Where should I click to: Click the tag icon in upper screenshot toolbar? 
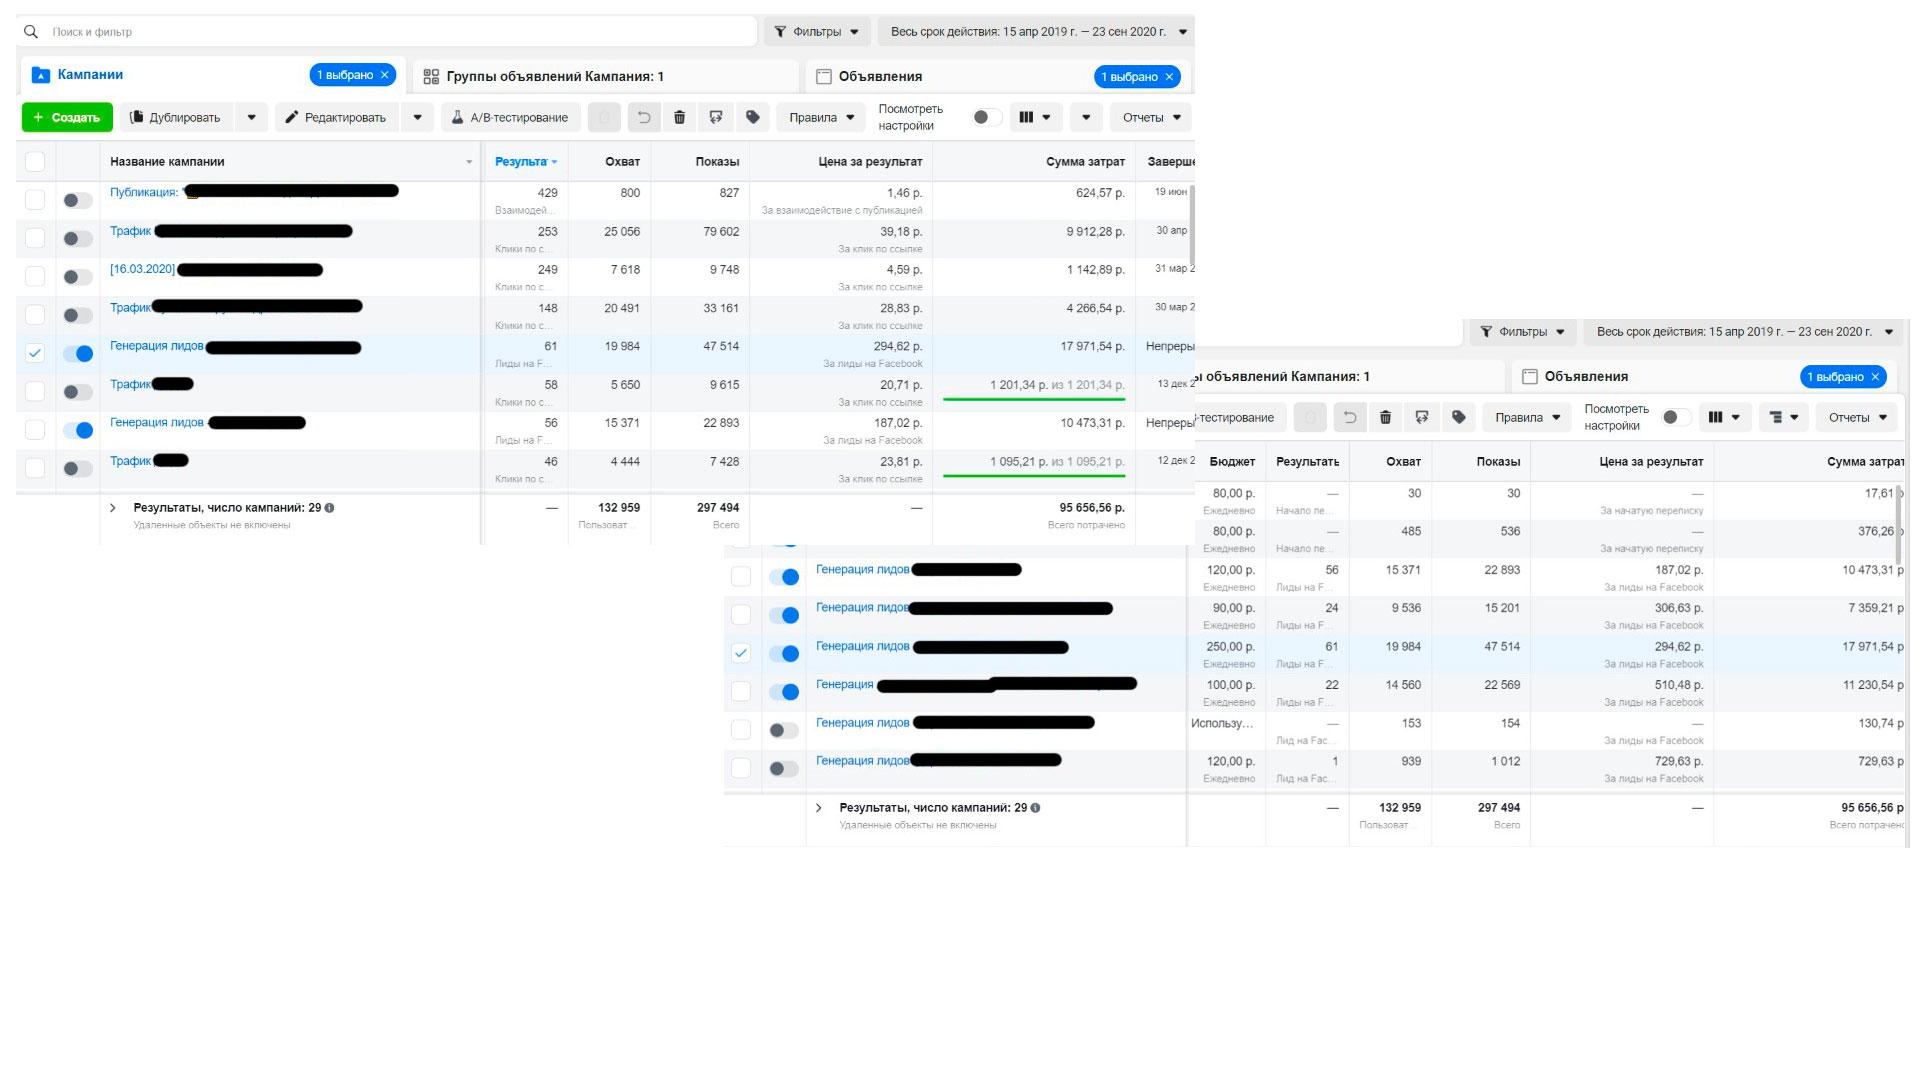(753, 118)
